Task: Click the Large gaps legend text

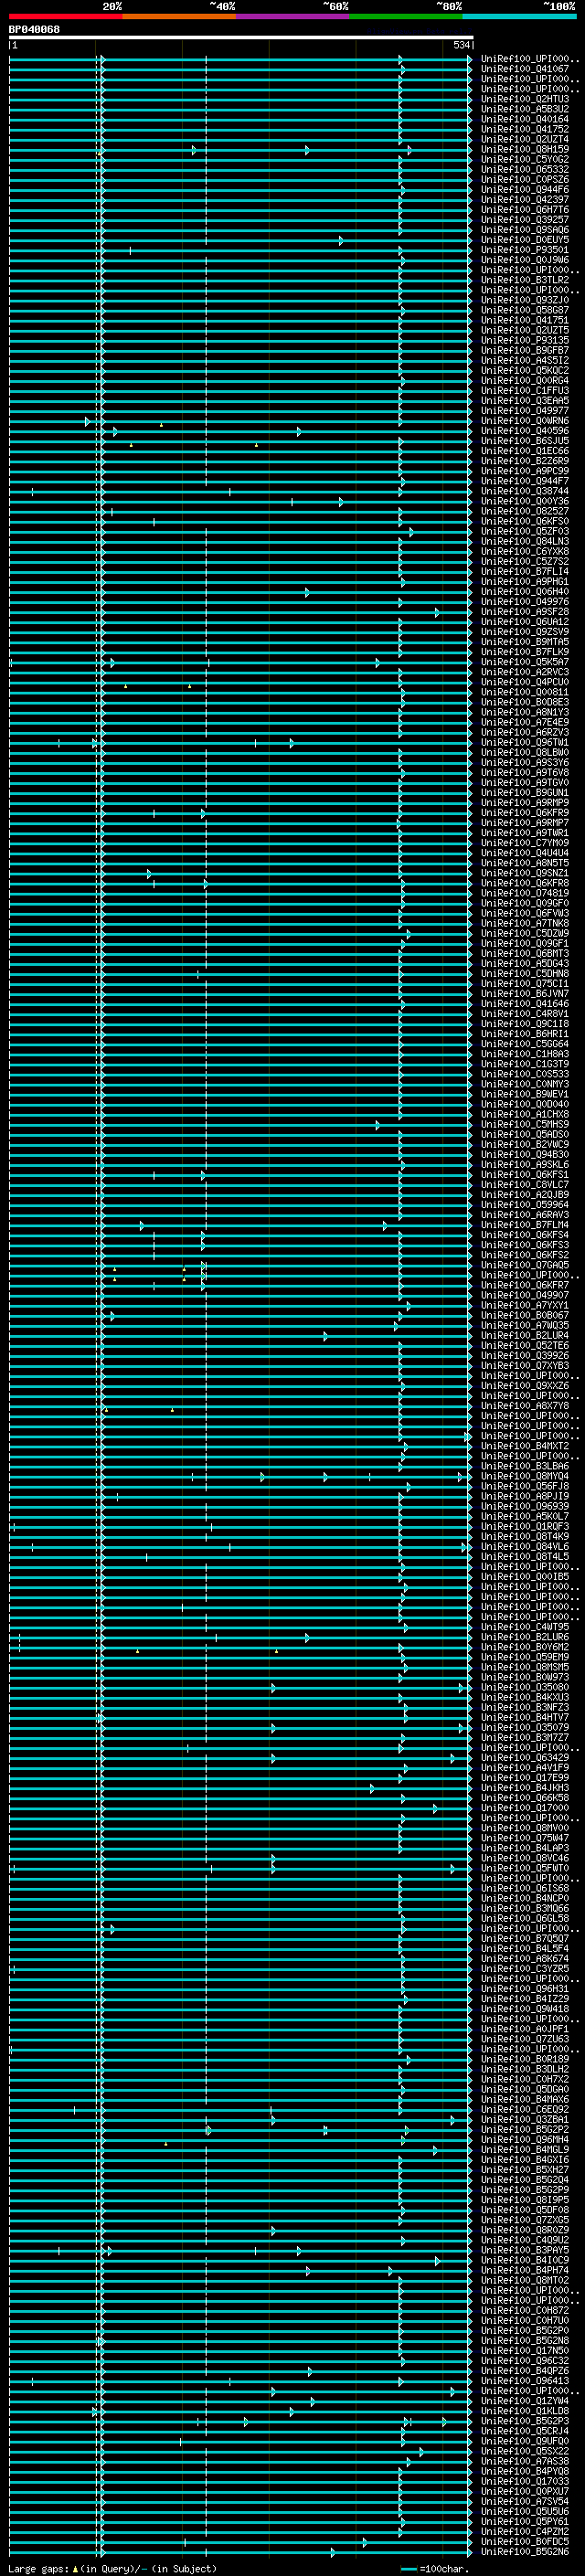Action: coord(112,2569)
